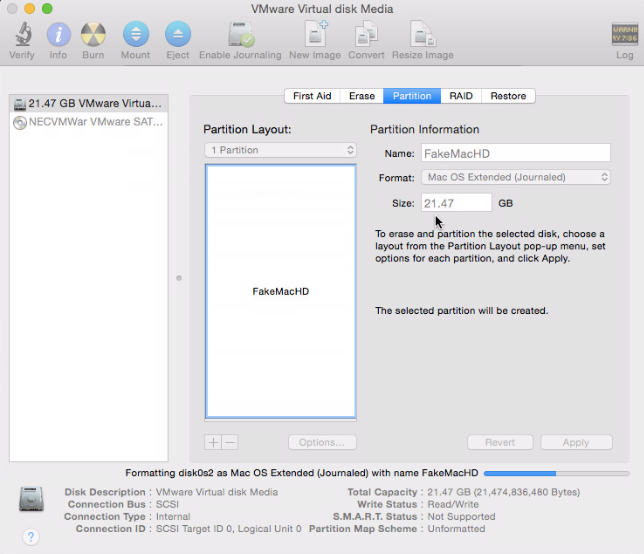644x554 pixels.
Task: Click Partition Map Scheme value Unformatted
Action: point(456,529)
